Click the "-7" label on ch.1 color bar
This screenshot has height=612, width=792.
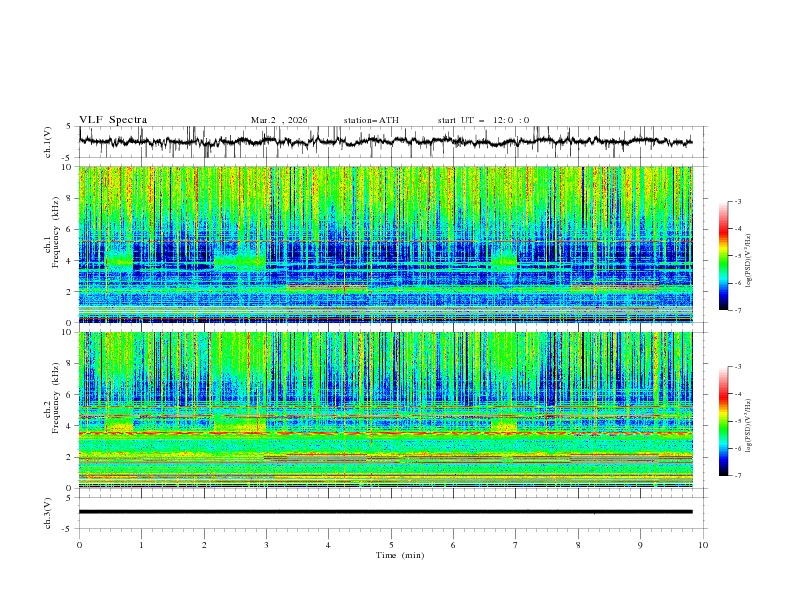coord(737,310)
